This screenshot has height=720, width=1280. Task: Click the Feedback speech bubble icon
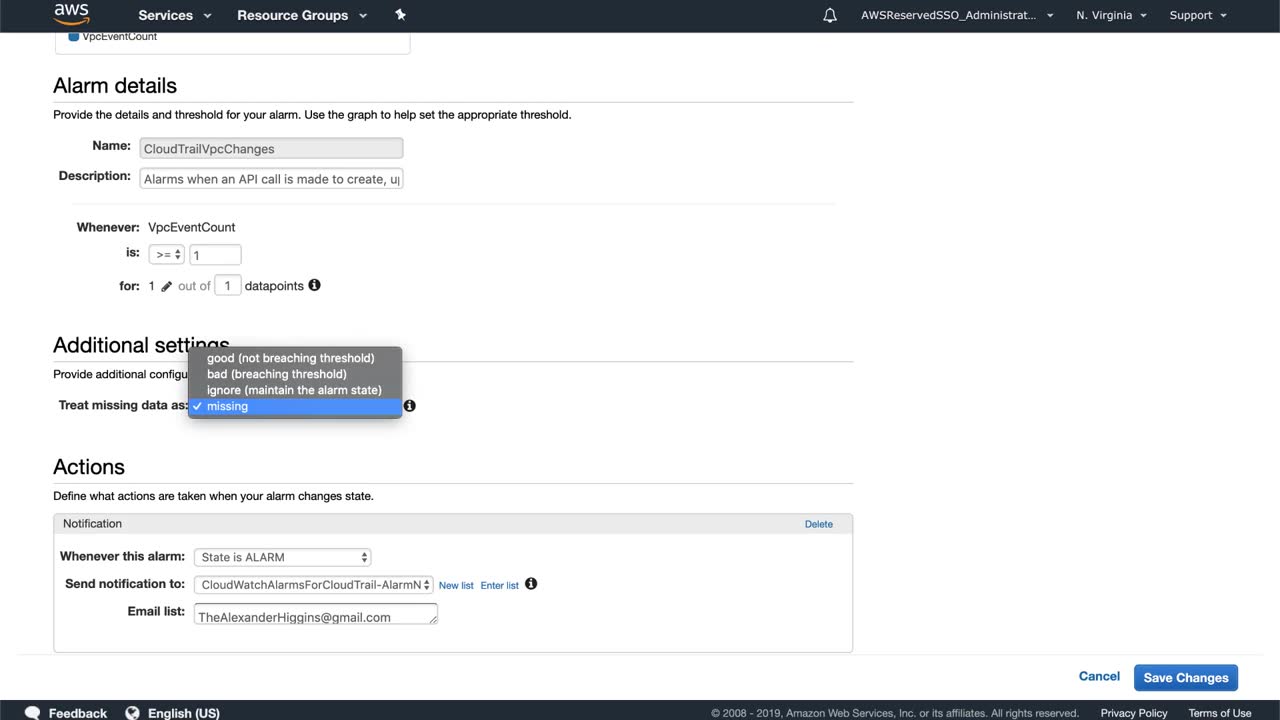(x=33, y=712)
